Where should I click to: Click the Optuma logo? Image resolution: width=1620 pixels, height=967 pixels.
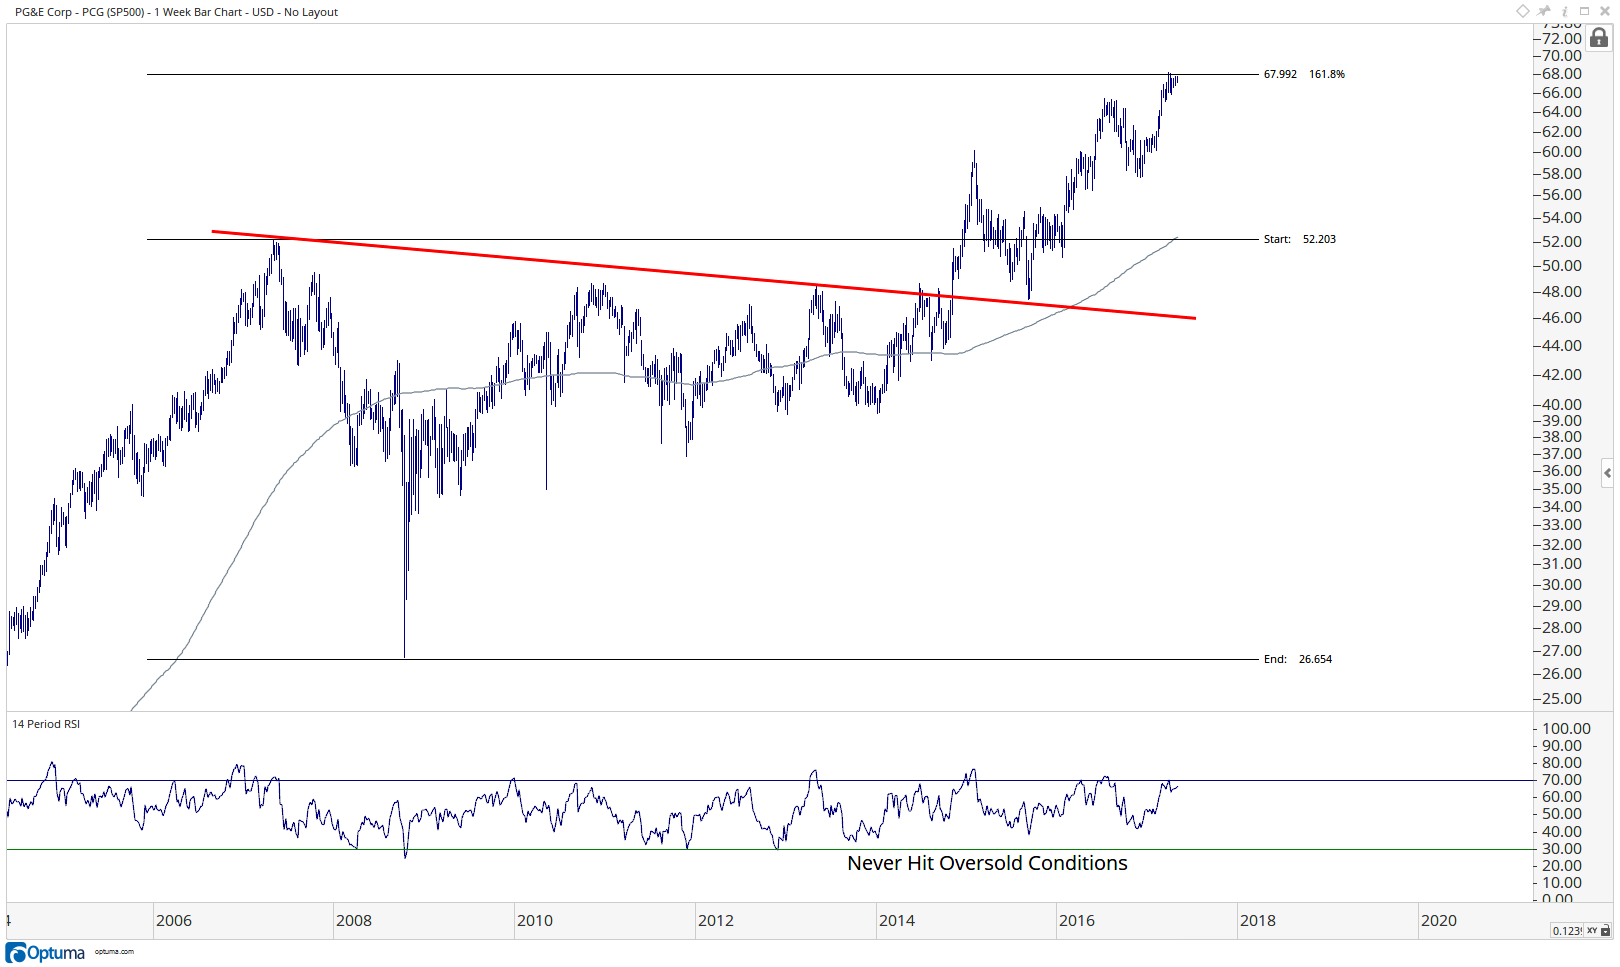(45, 952)
